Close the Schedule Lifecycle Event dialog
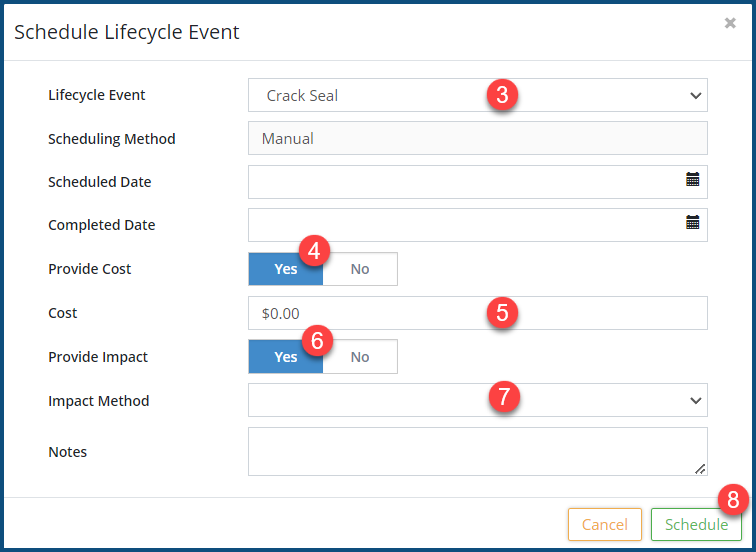 click(730, 23)
